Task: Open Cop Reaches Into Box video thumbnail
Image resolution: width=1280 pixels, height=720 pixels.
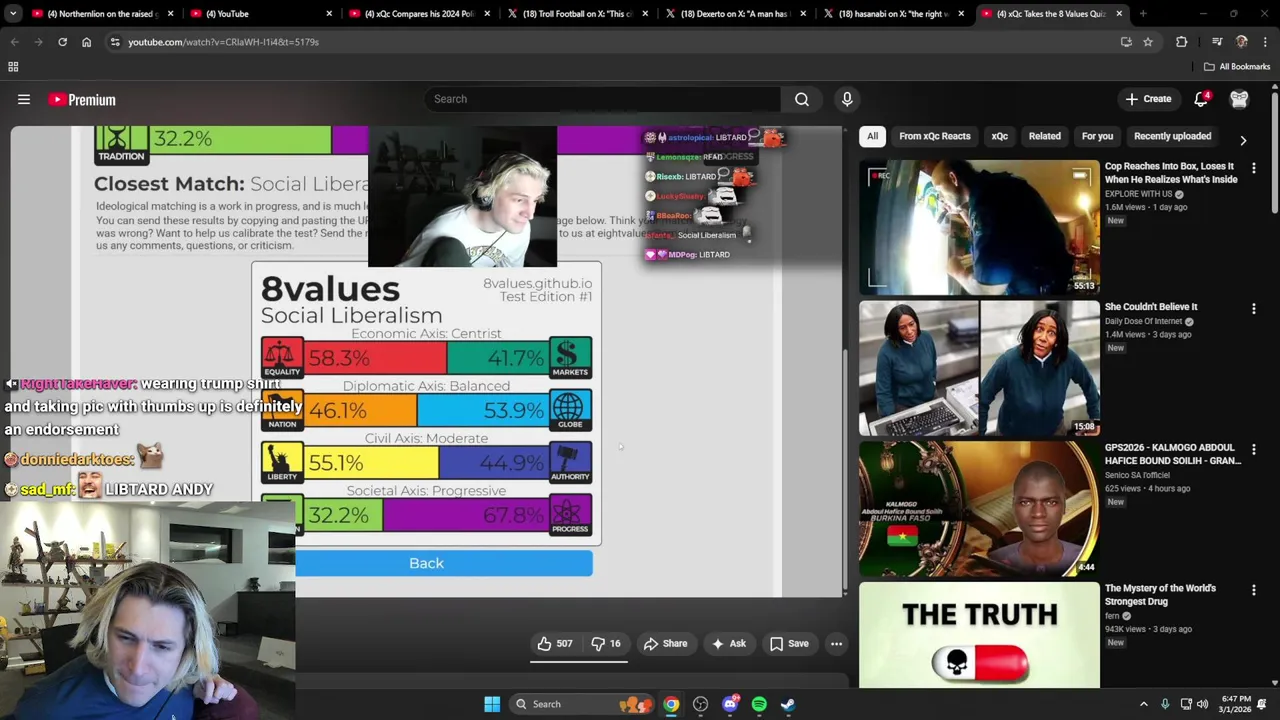Action: 979,227
